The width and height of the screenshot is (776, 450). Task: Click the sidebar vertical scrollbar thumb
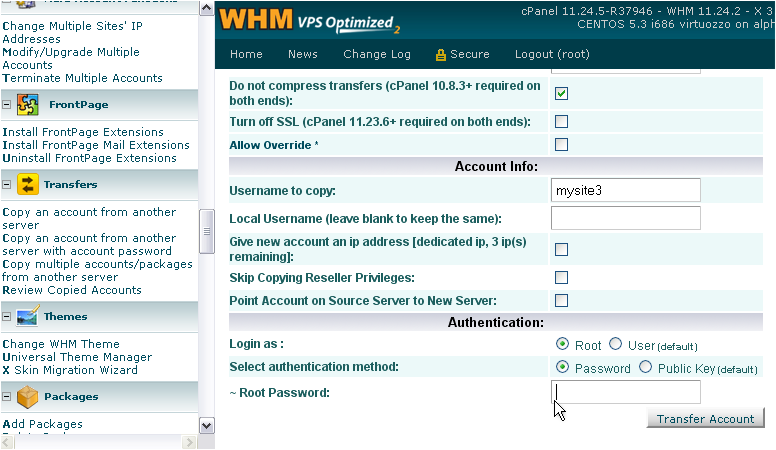coord(206,231)
